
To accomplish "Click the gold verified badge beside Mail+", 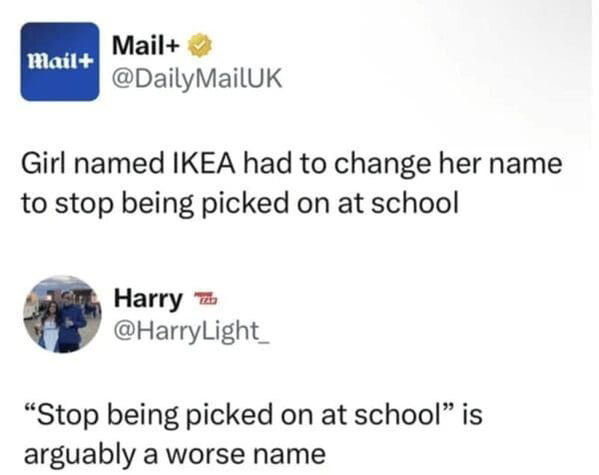I will coord(199,45).
